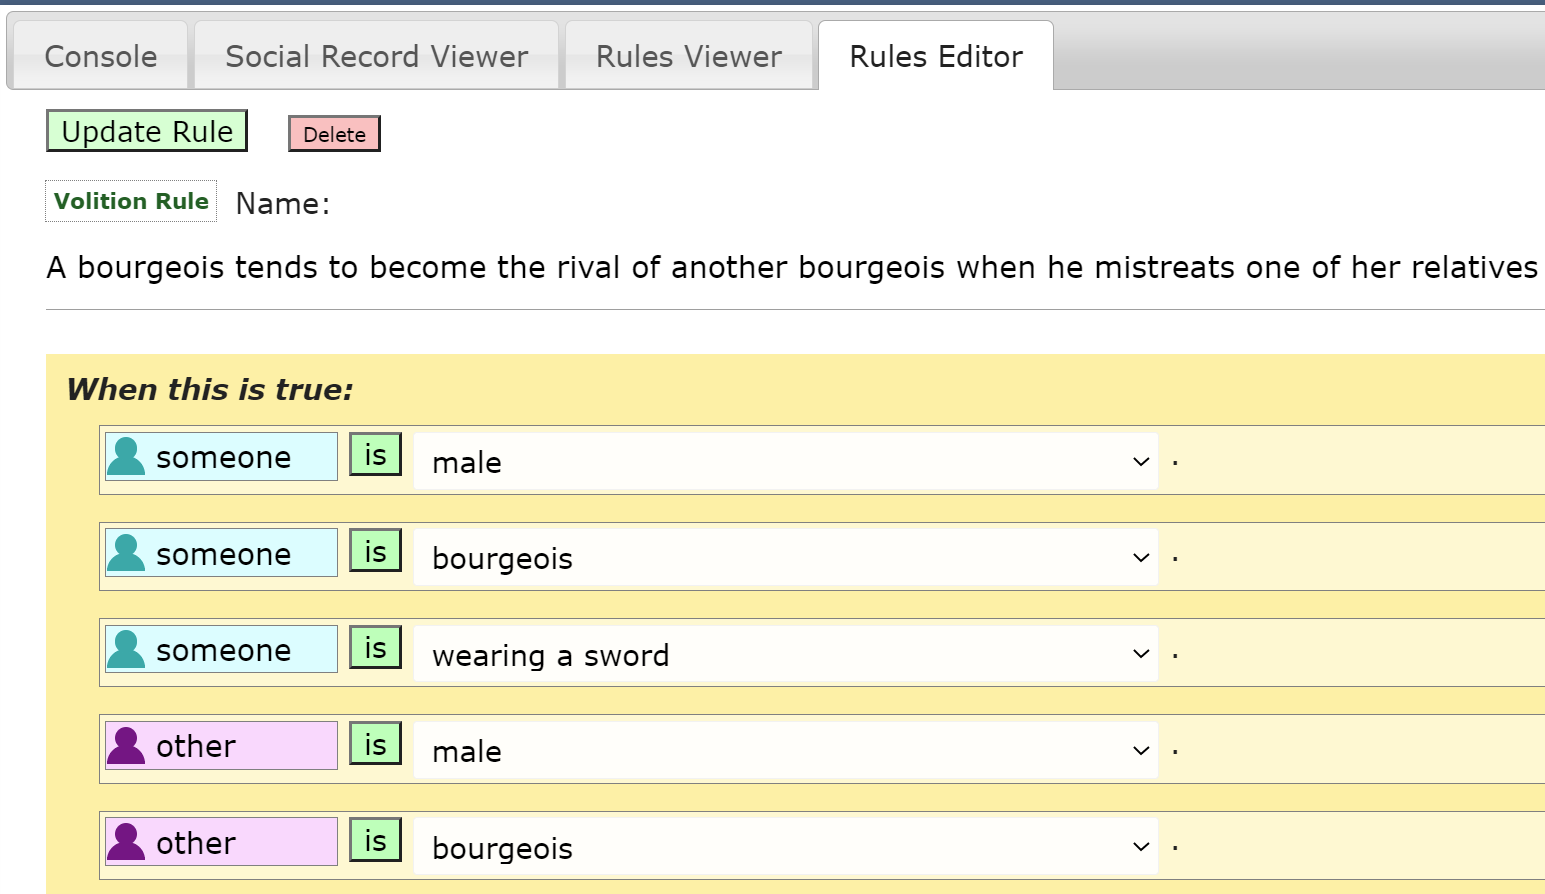Open the first 'male' dropdown for someone

pyautogui.click(x=786, y=462)
